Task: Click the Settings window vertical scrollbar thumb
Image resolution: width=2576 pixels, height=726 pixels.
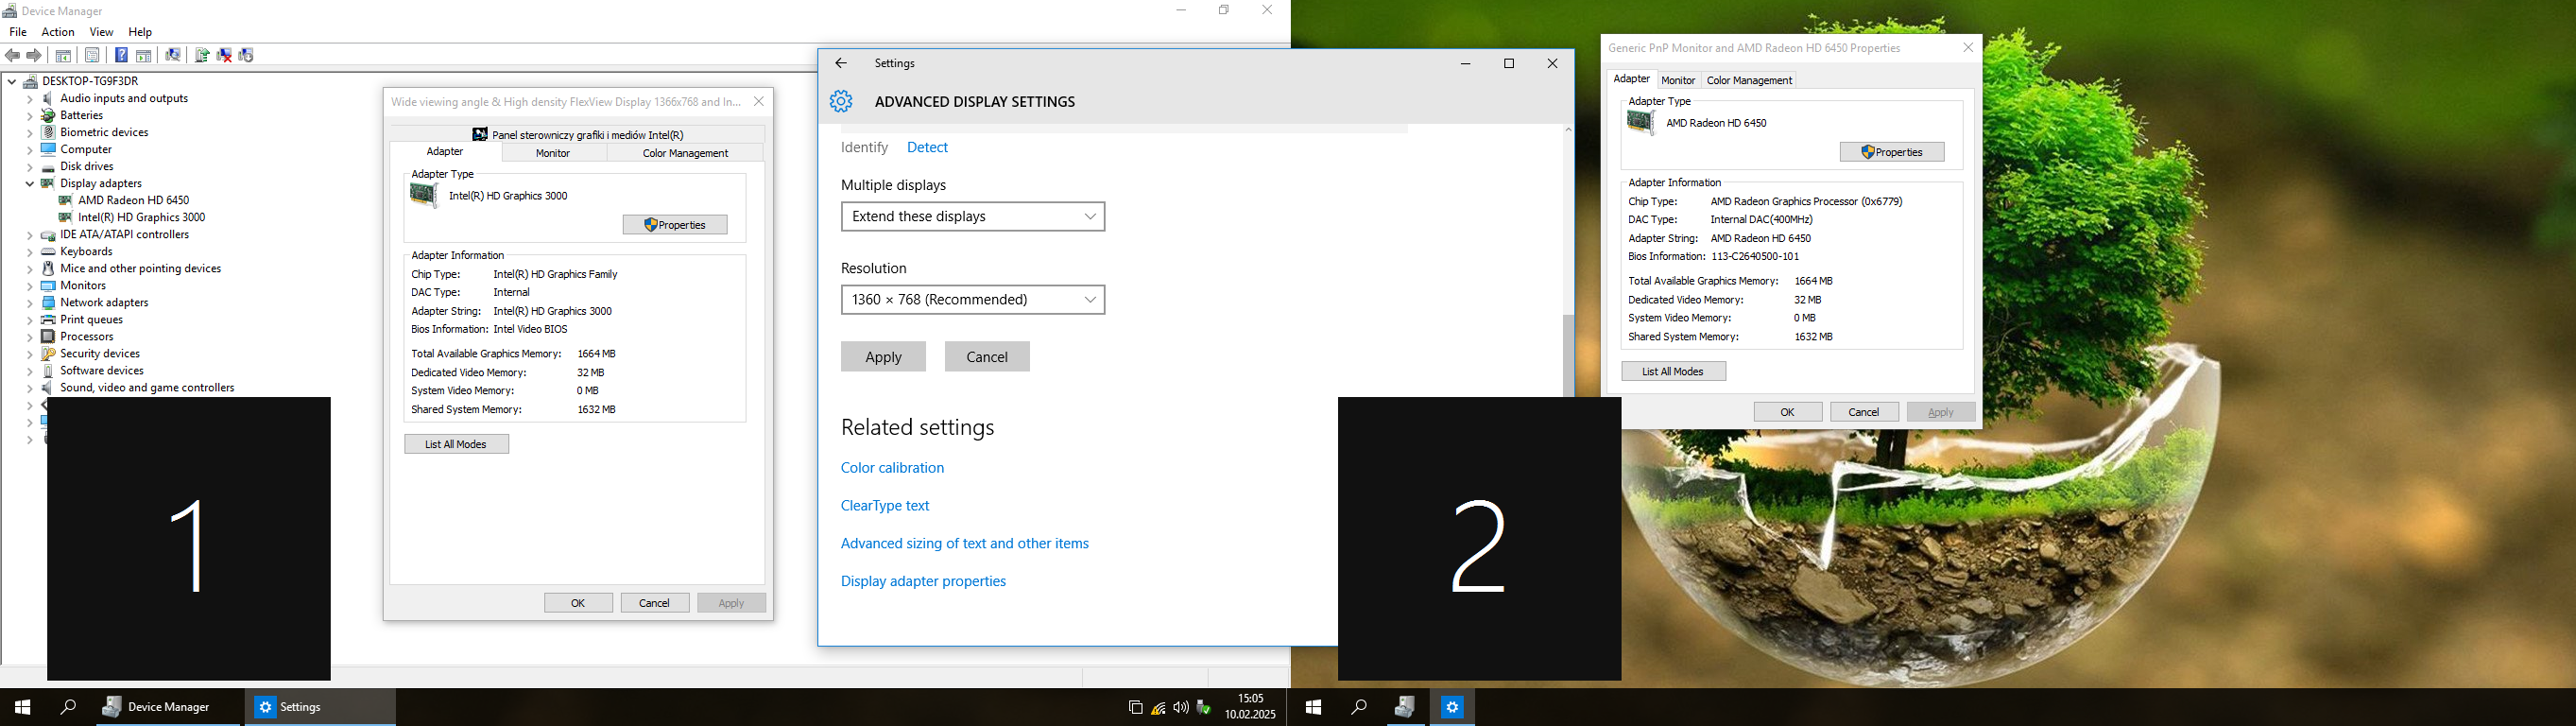Action: pyautogui.click(x=1568, y=355)
